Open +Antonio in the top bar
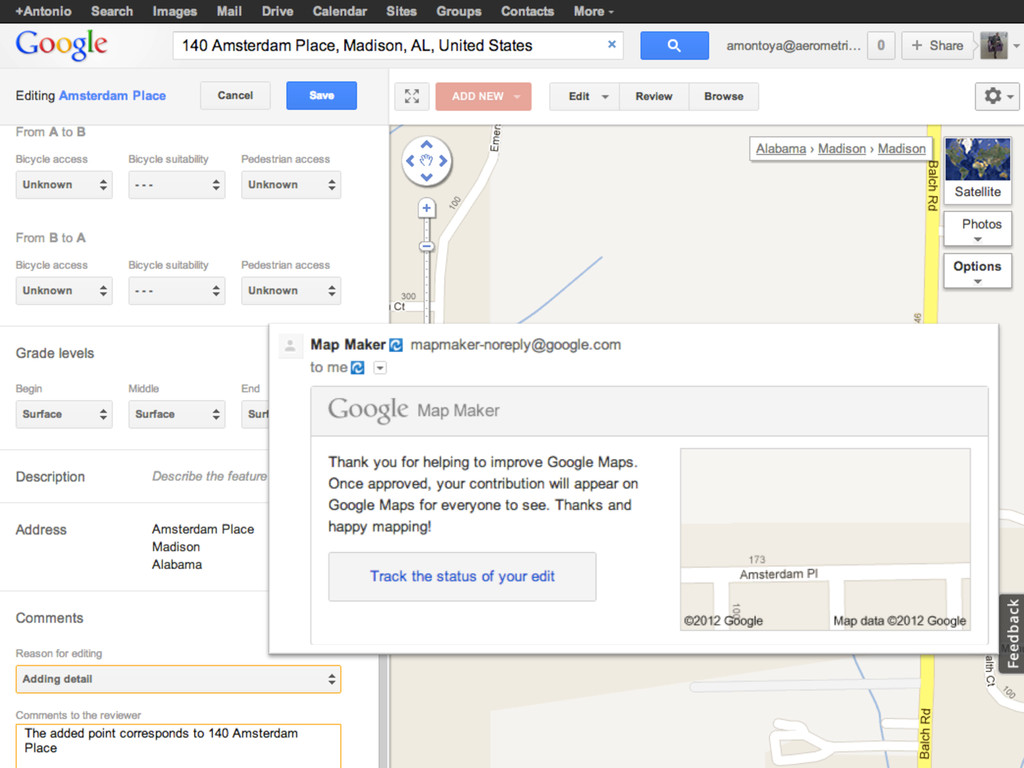The height and width of the screenshot is (768, 1024). pos(43,11)
